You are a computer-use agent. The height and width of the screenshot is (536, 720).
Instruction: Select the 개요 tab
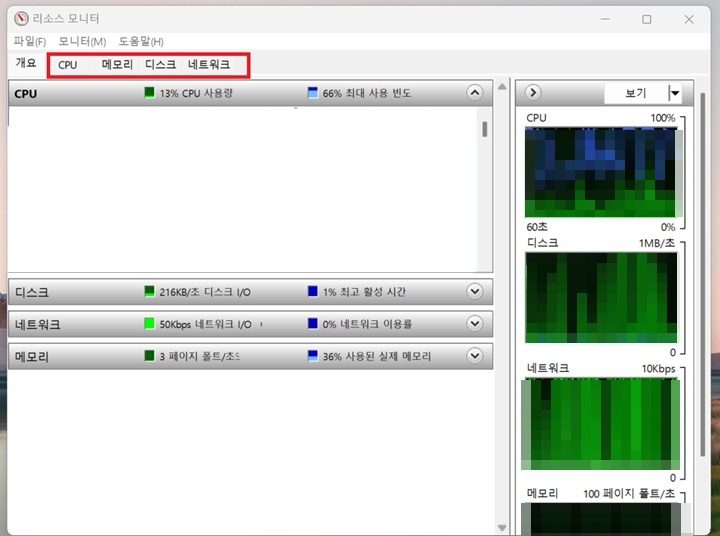pos(26,63)
